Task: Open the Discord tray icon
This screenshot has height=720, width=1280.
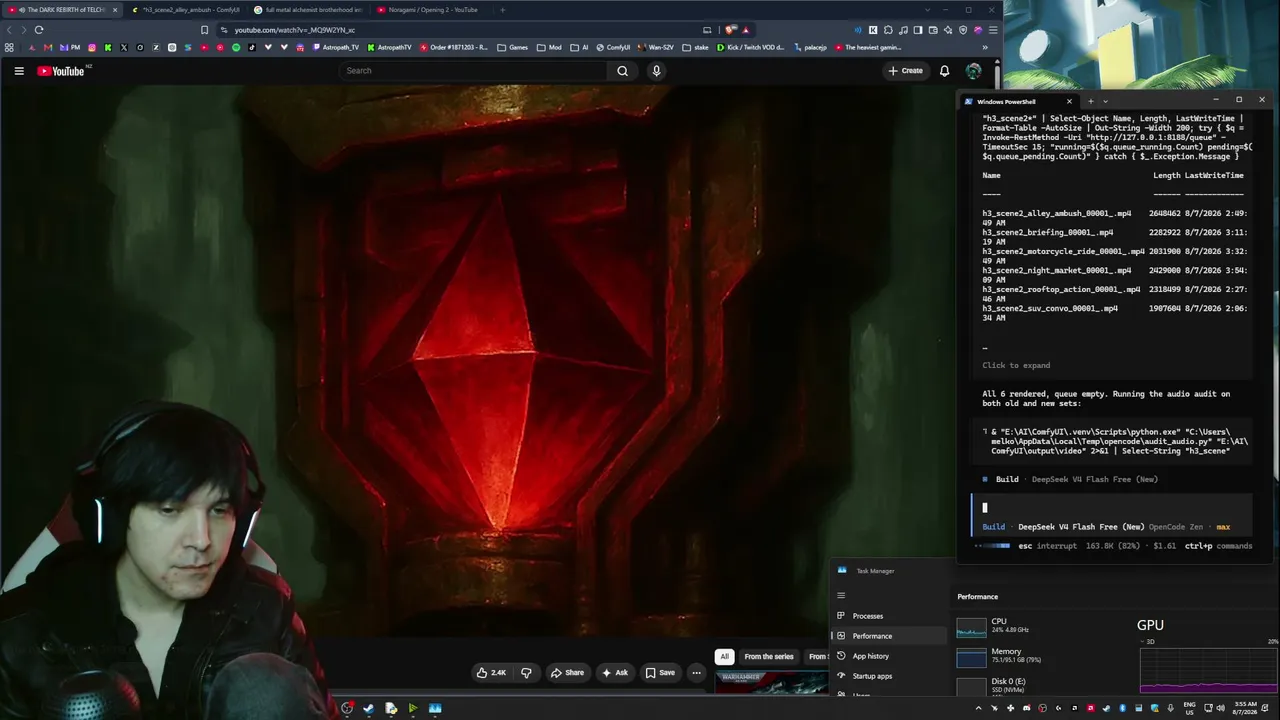Action: [x=1027, y=708]
